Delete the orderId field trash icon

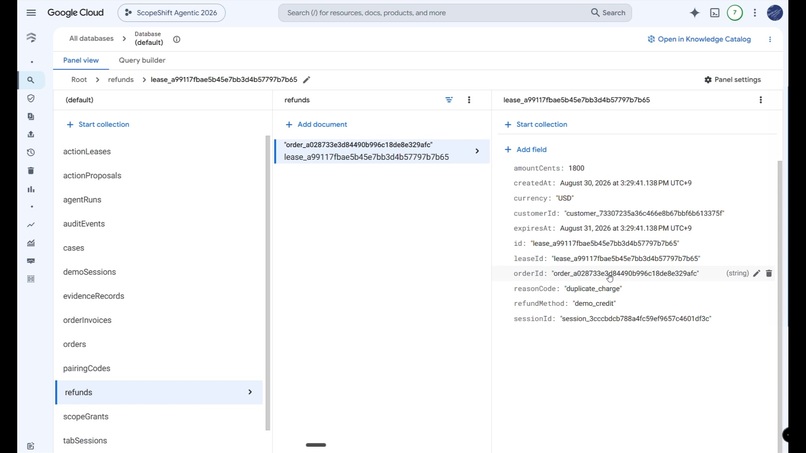(x=769, y=274)
